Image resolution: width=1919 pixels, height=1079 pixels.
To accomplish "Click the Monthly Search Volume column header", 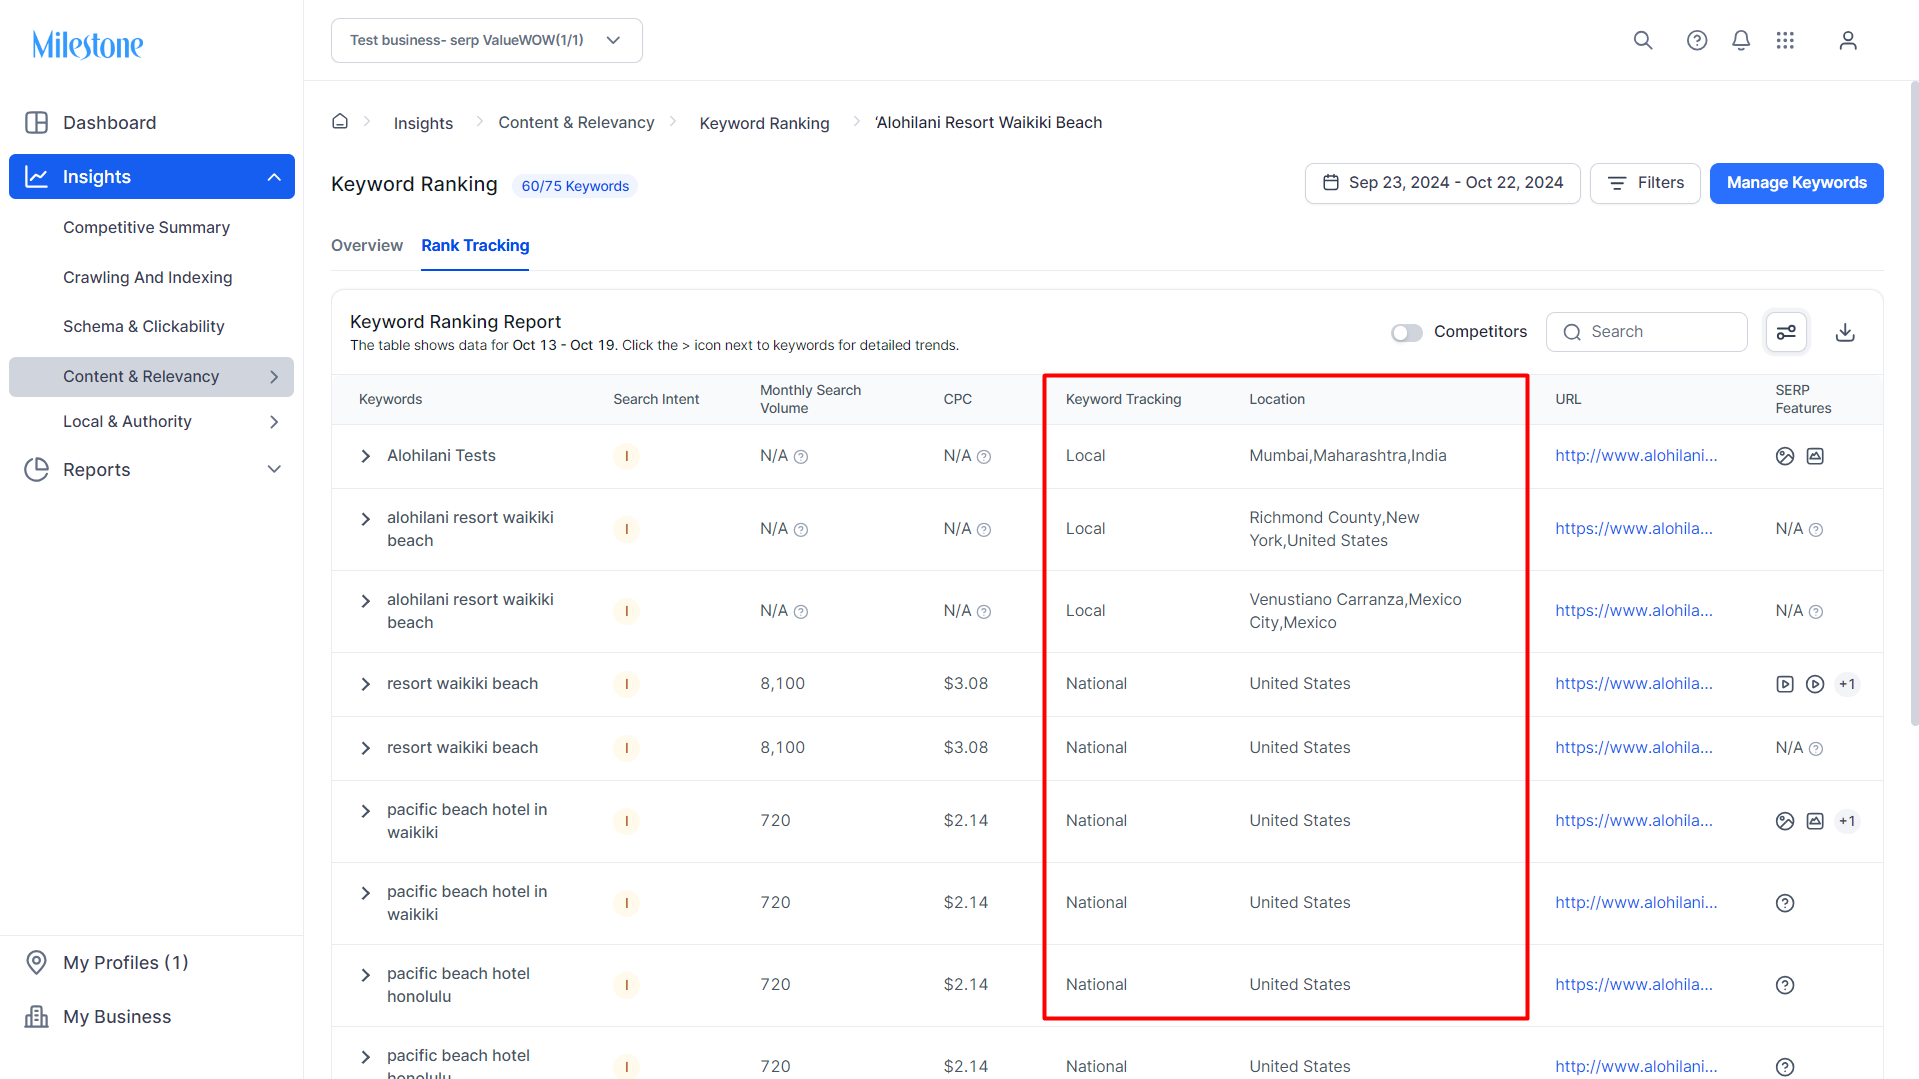I will point(810,399).
